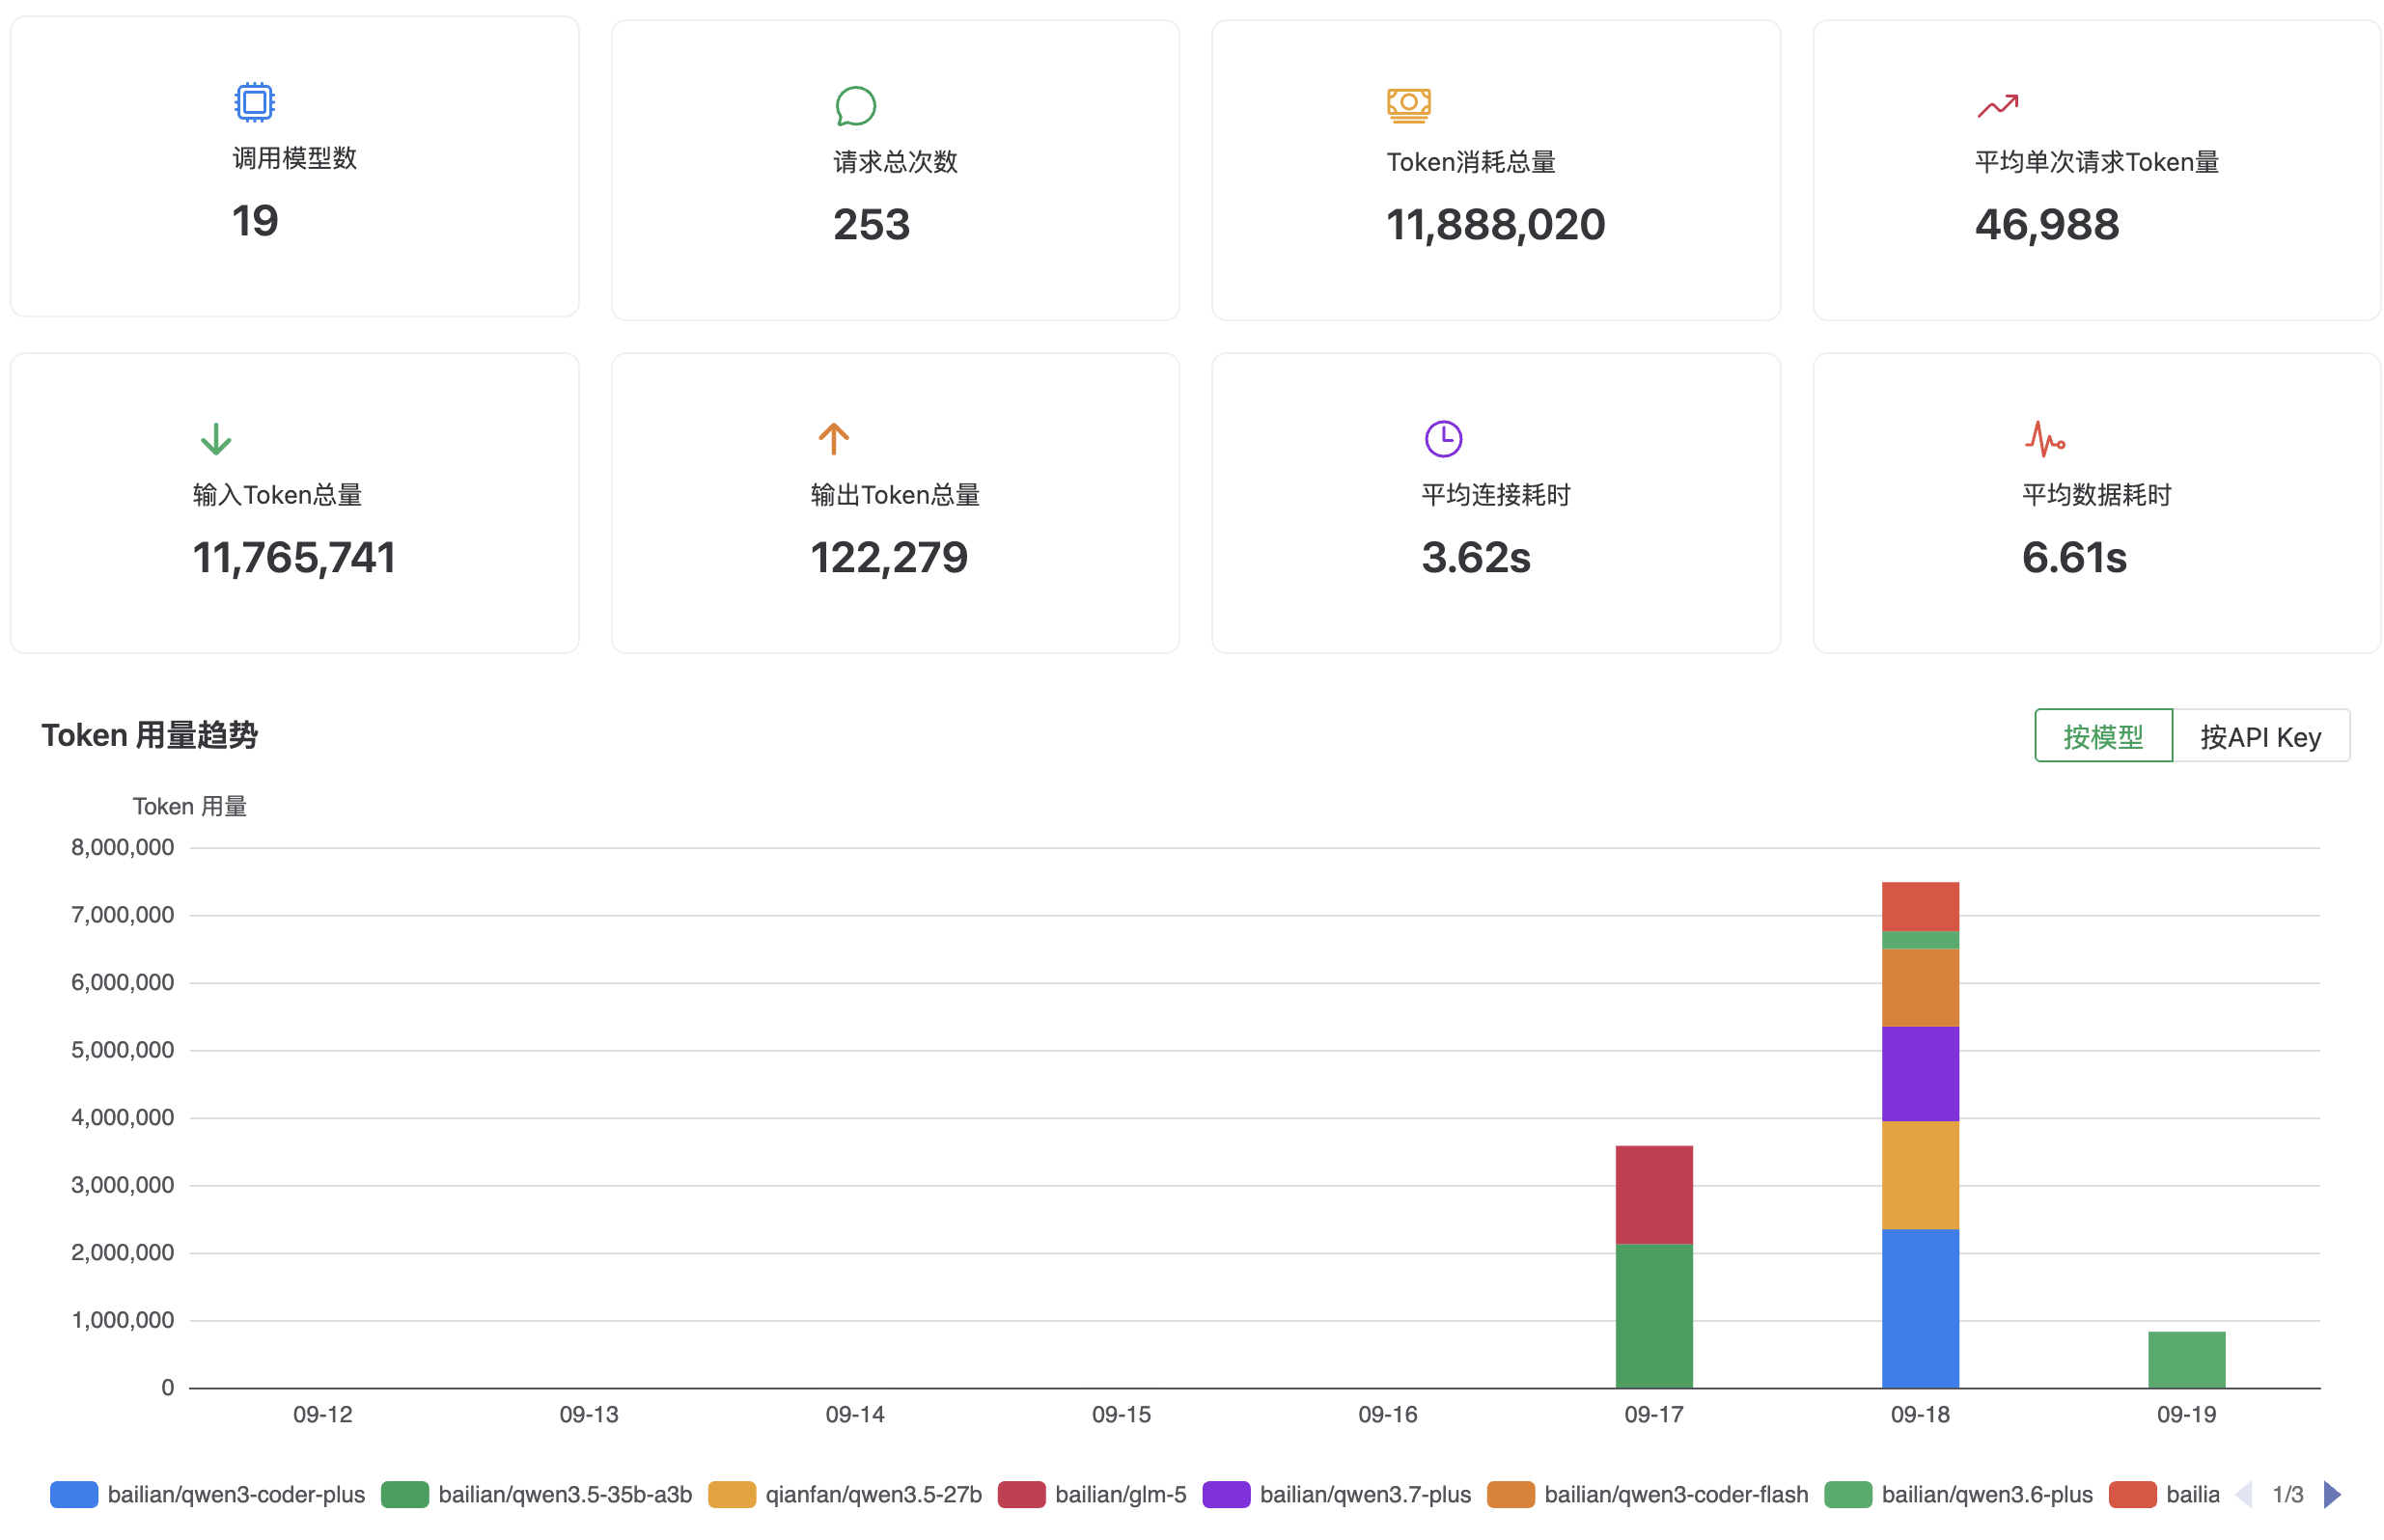Go to next legend page arrow
The height and width of the screenshot is (1540, 2384).
(x=2332, y=1494)
